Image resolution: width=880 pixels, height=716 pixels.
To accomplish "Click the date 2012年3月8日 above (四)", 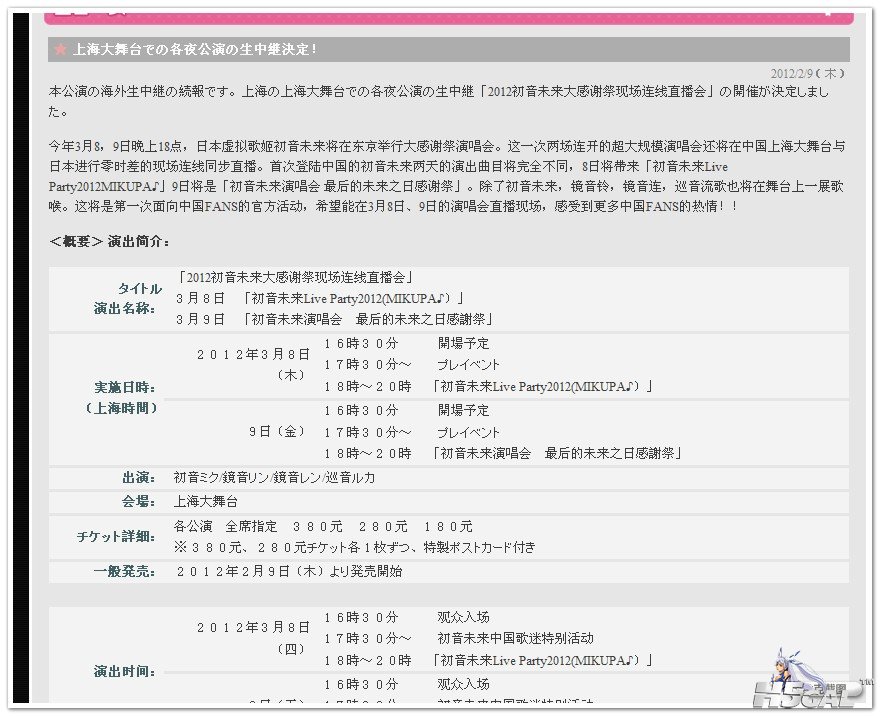I will 253,627.
